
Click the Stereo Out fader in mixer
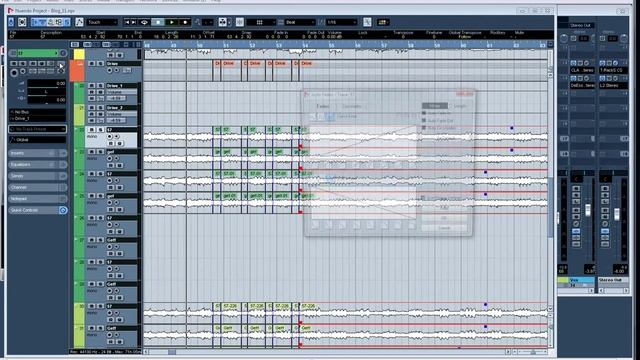click(617, 213)
